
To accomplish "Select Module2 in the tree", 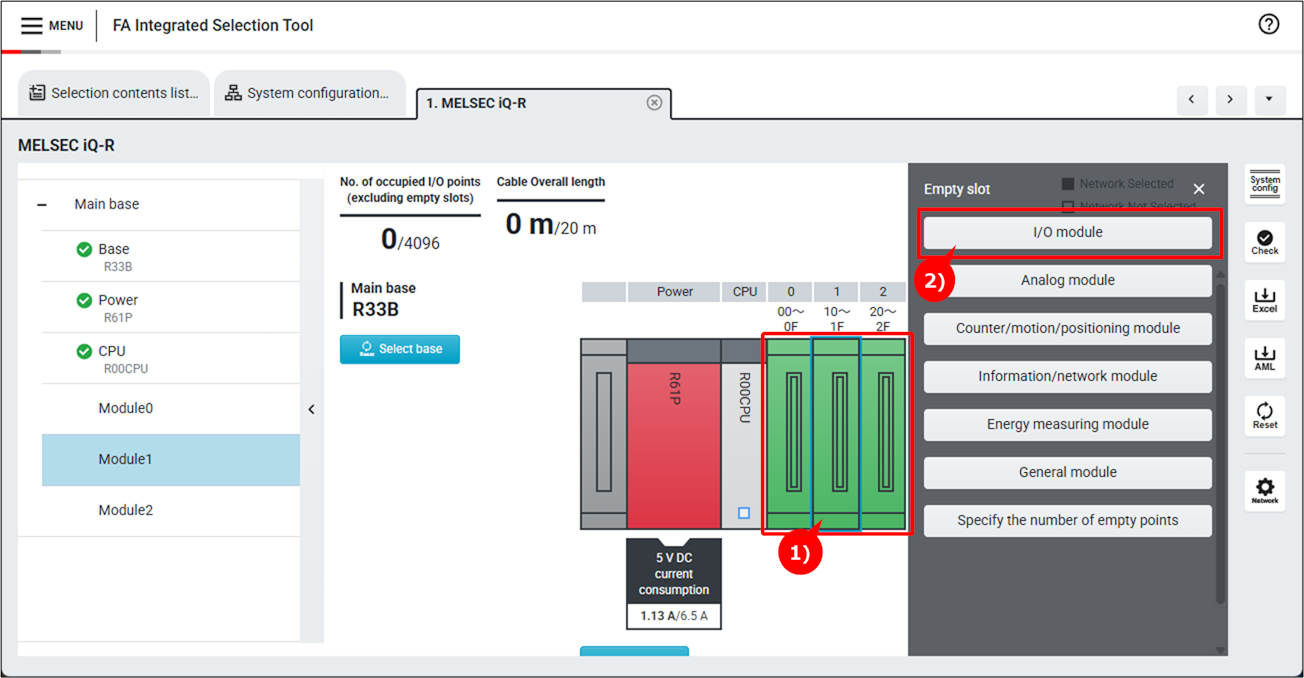I will coord(171,511).
